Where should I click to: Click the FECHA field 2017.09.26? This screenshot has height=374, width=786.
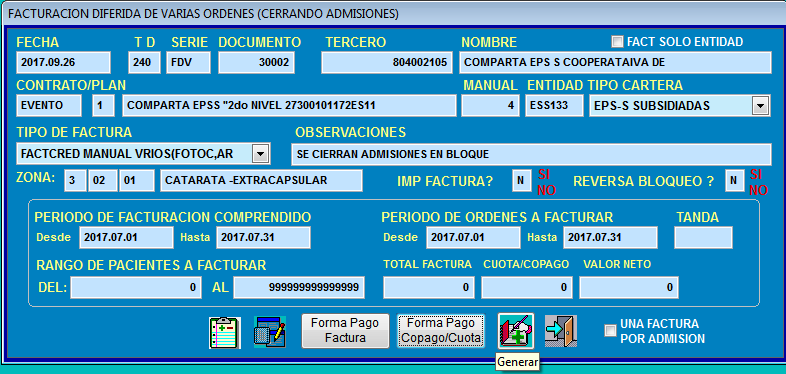point(63,63)
